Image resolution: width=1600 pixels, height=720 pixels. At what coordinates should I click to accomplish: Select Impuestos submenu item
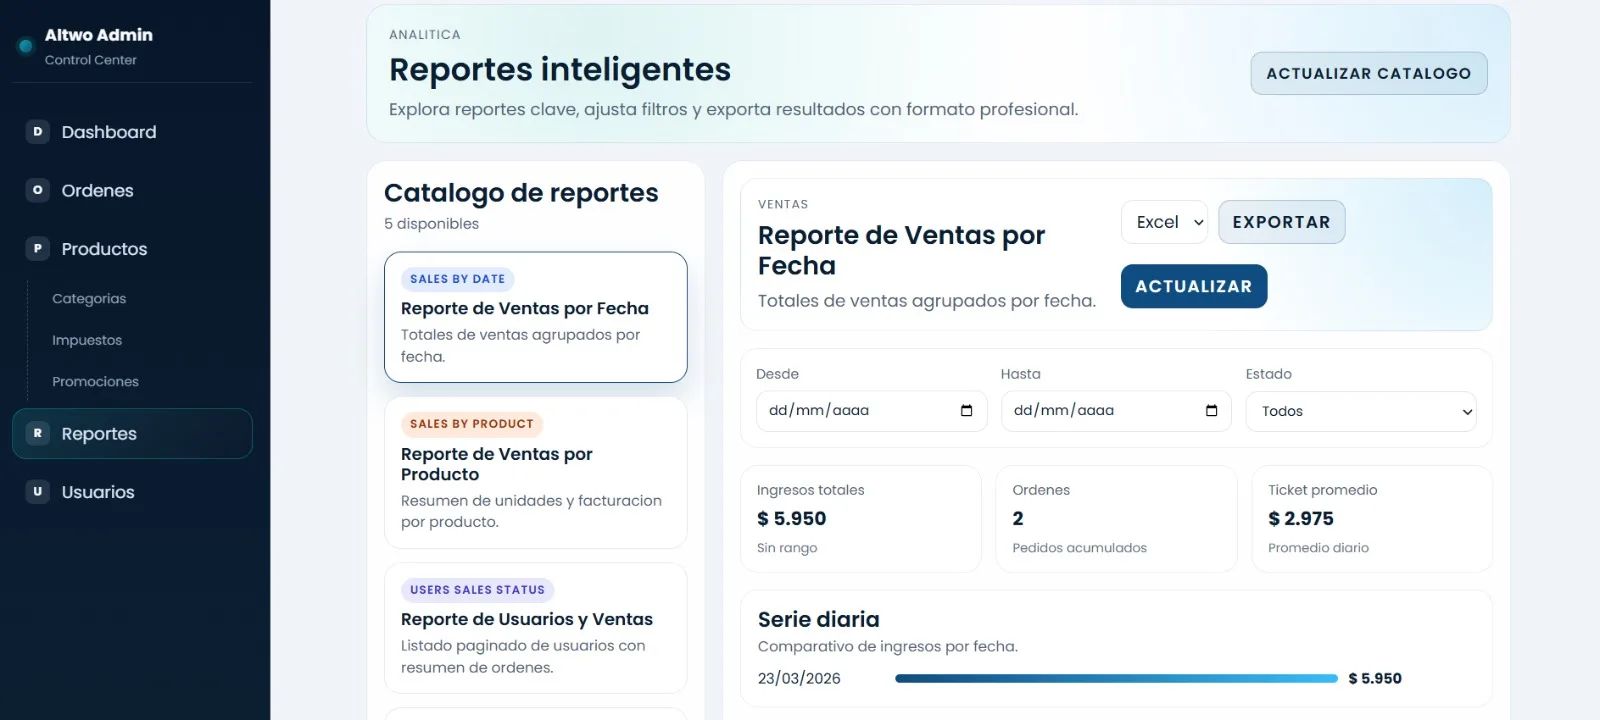click(x=87, y=340)
